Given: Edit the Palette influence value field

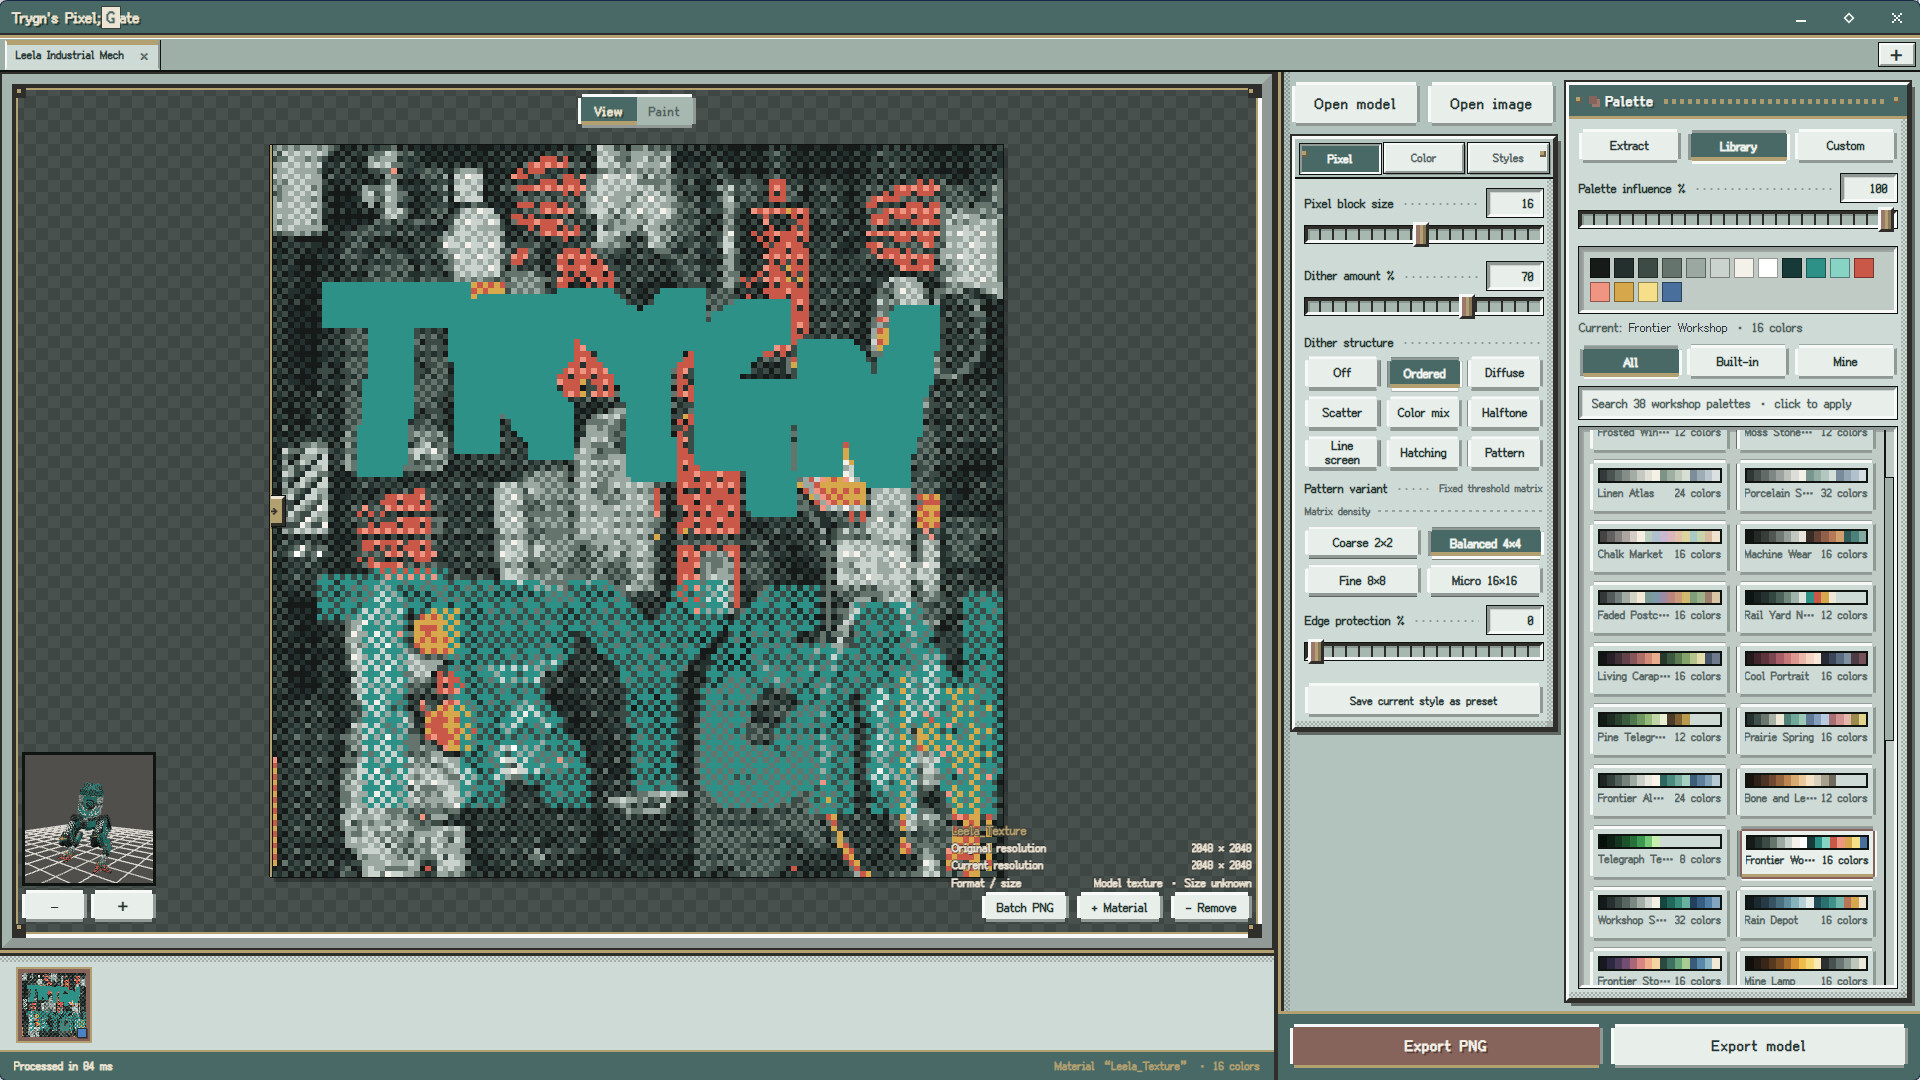Looking at the screenshot, I should click(1868, 189).
